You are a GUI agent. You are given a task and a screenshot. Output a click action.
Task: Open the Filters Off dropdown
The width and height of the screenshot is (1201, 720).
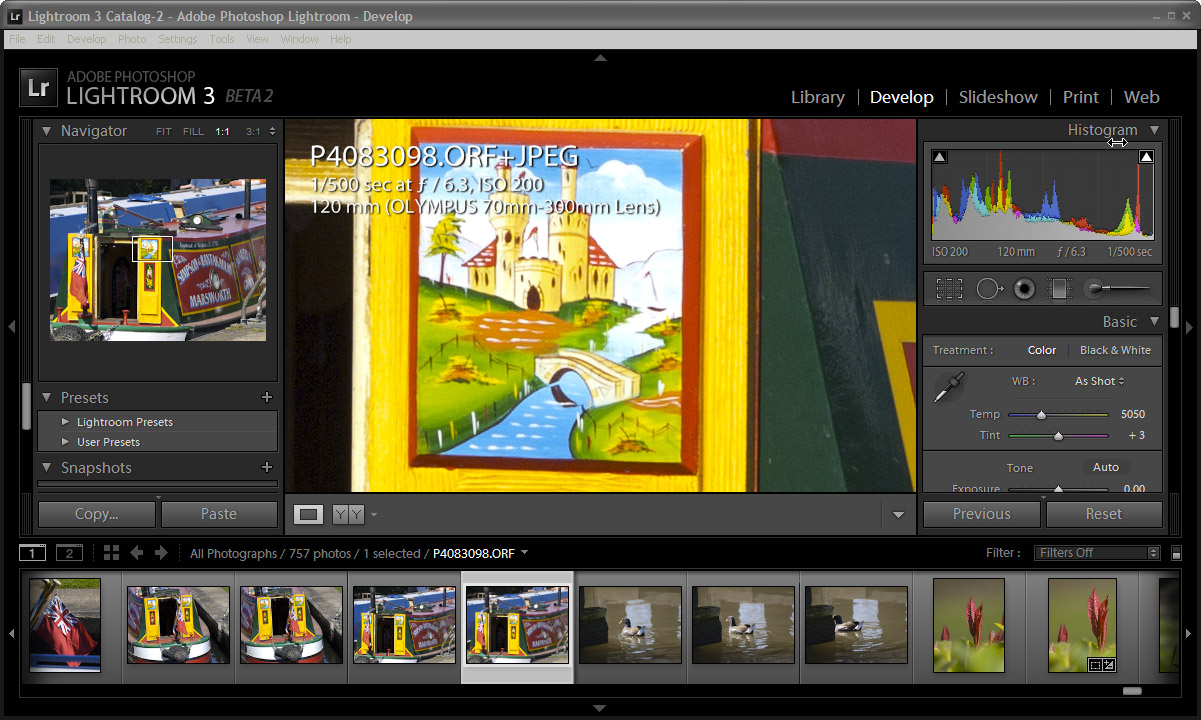click(1097, 553)
